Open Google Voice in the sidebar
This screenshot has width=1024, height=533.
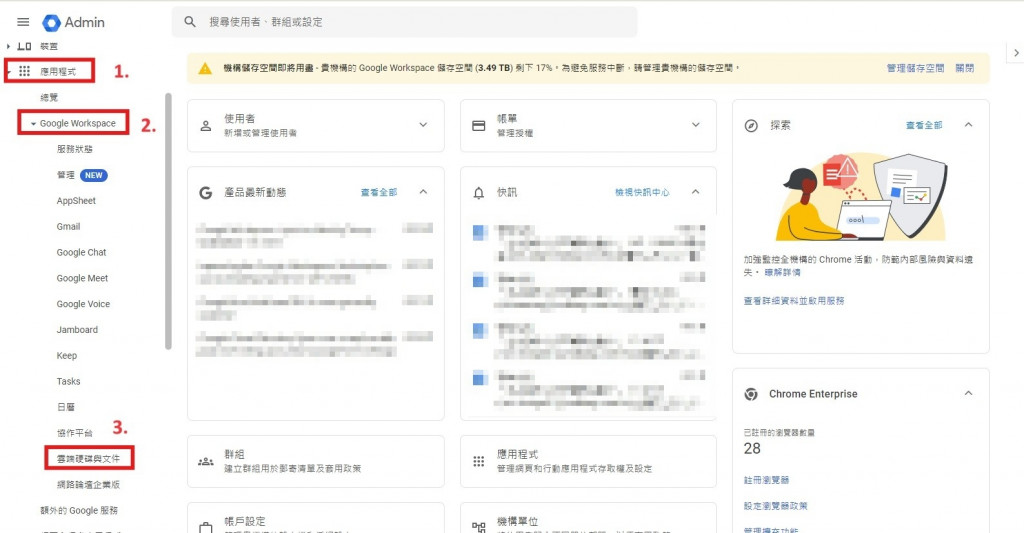[83, 304]
